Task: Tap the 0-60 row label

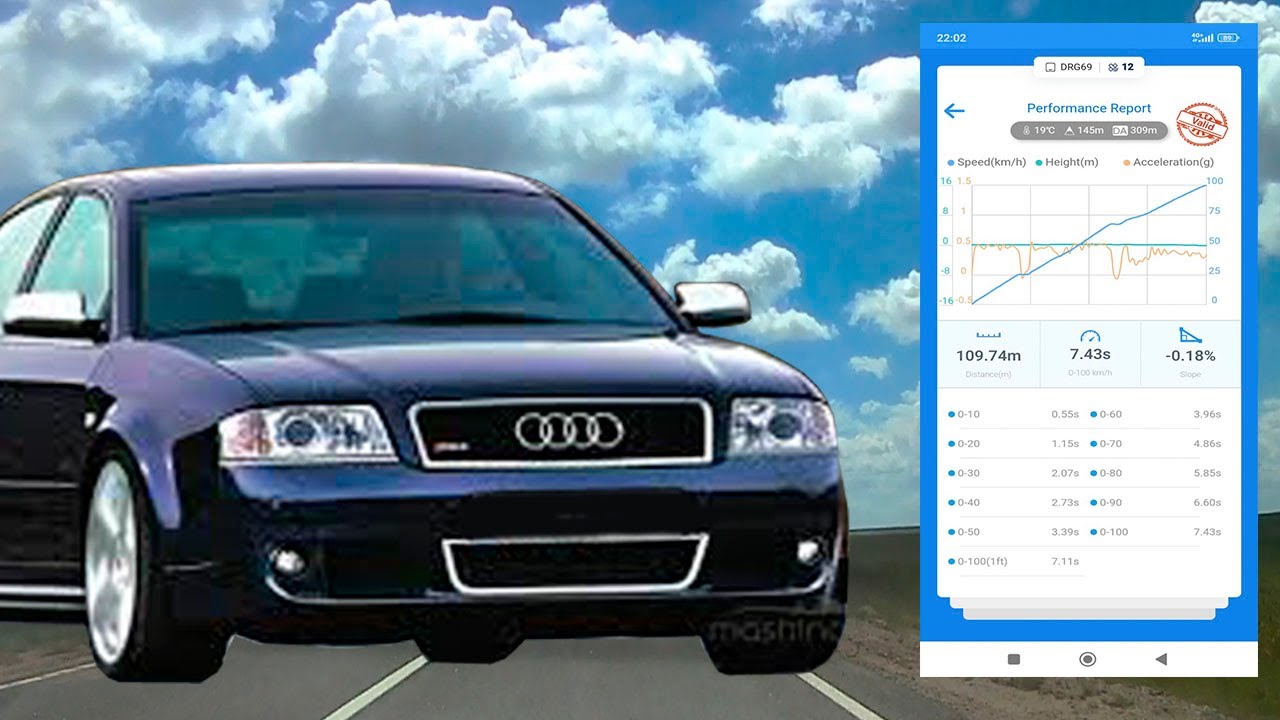Action: pos(1111,414)
